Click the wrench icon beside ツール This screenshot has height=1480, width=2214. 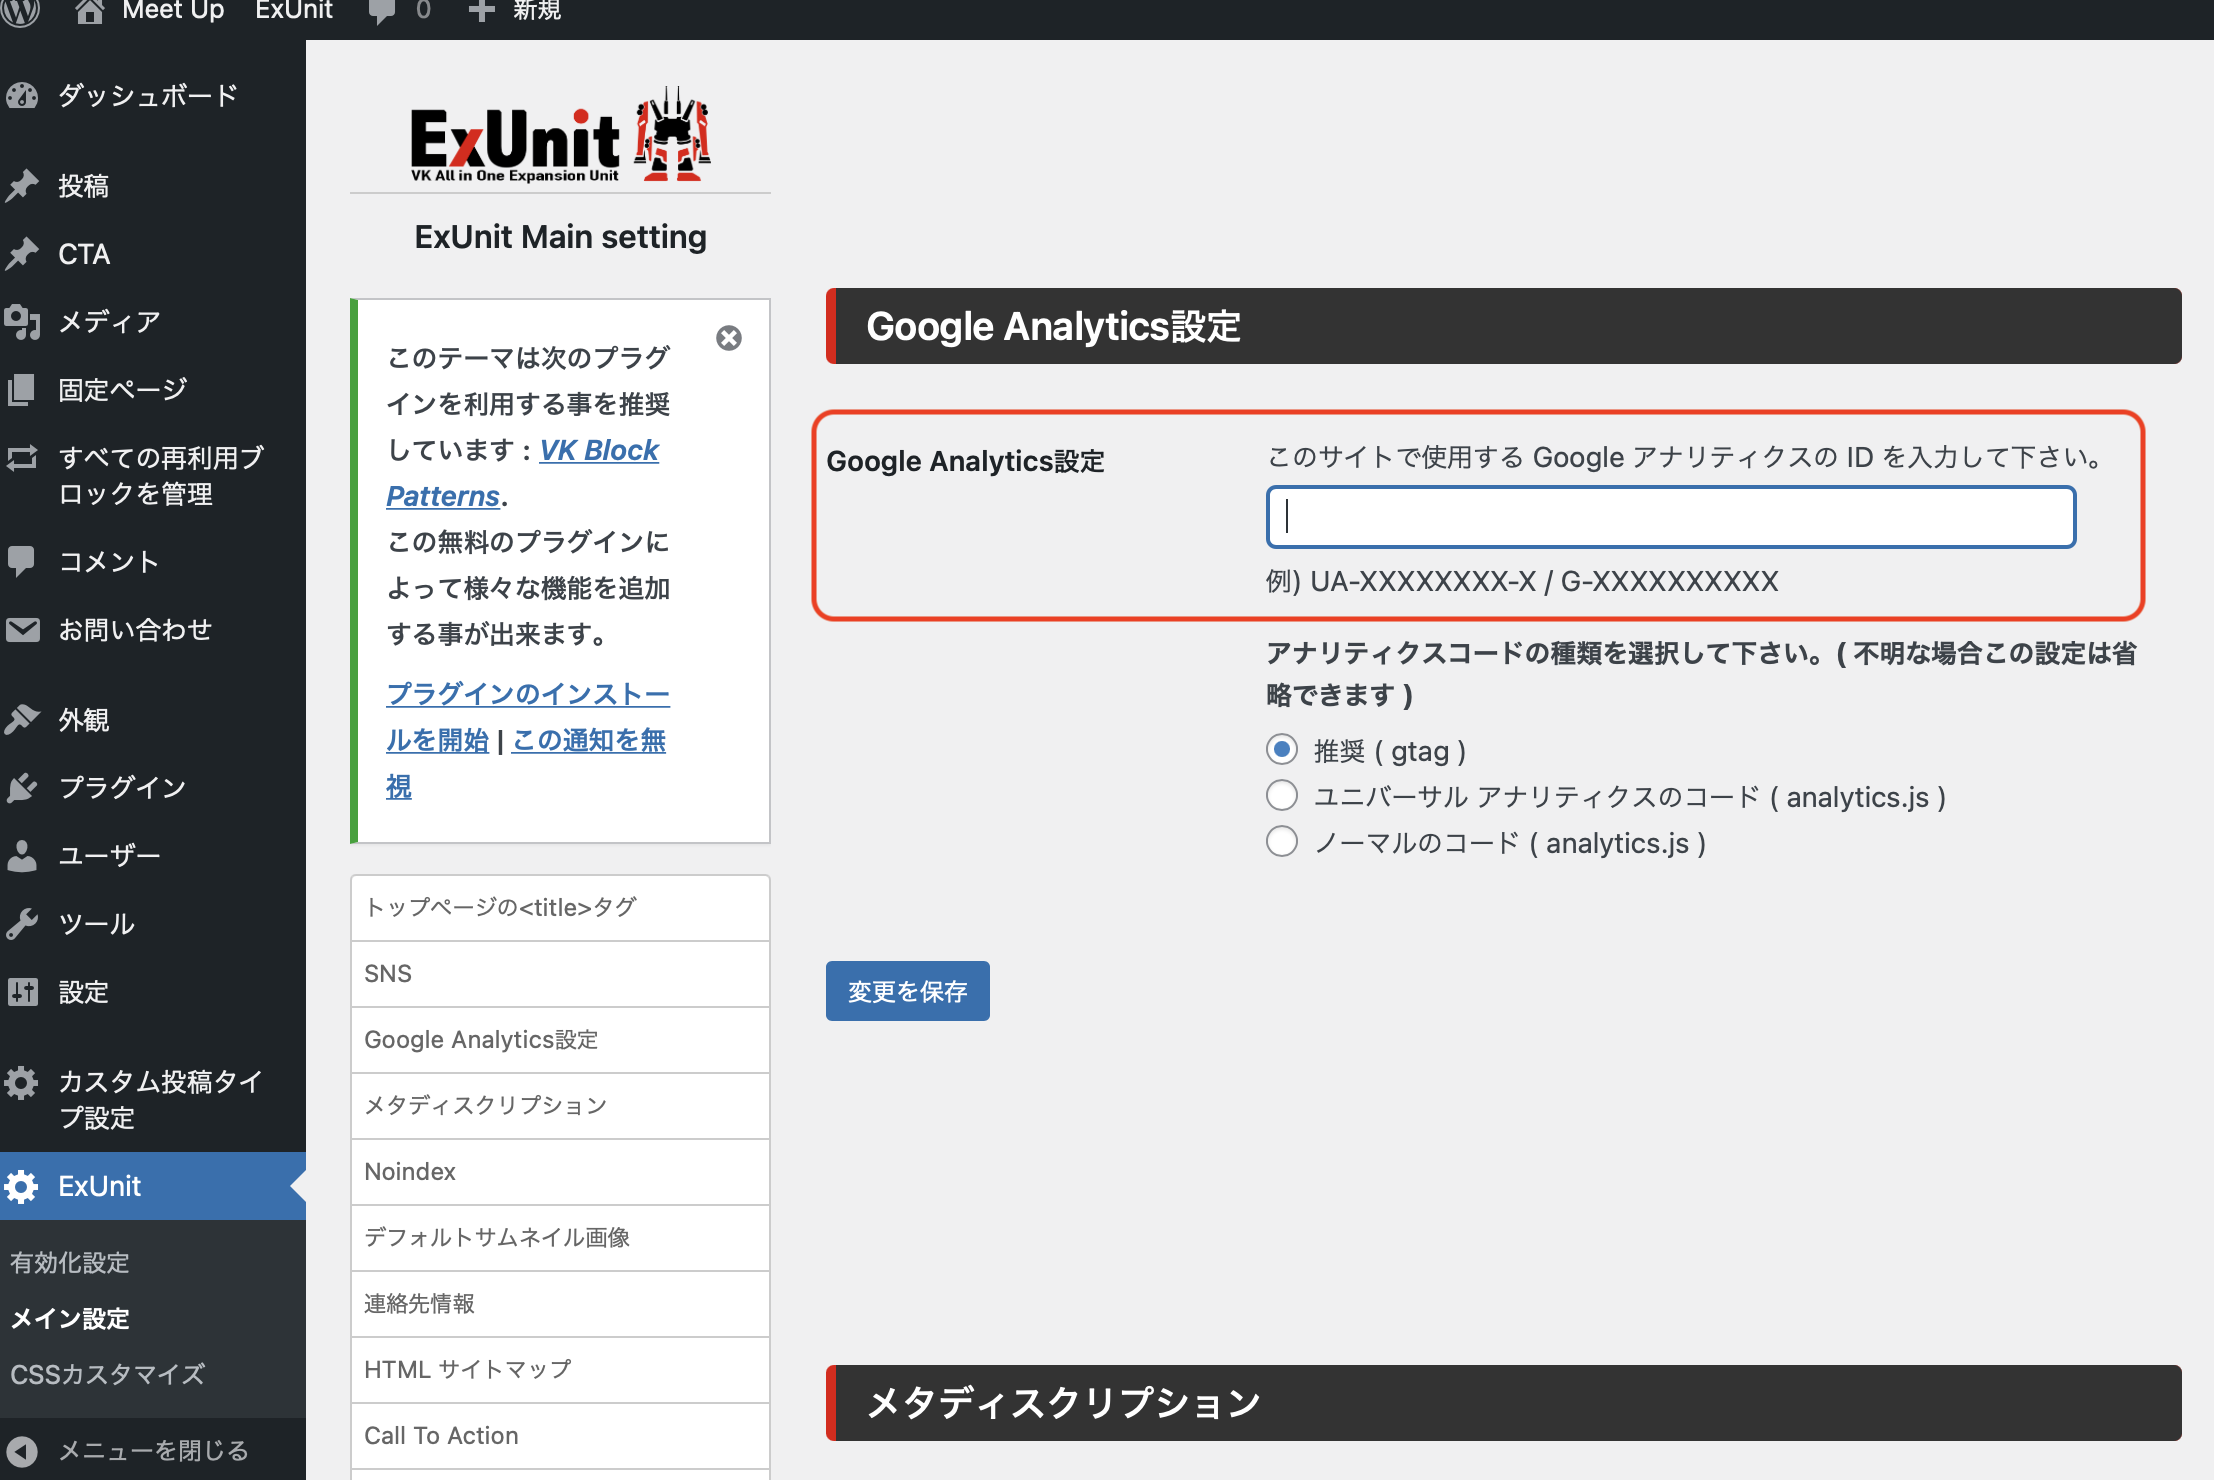[x=22, y=924]
